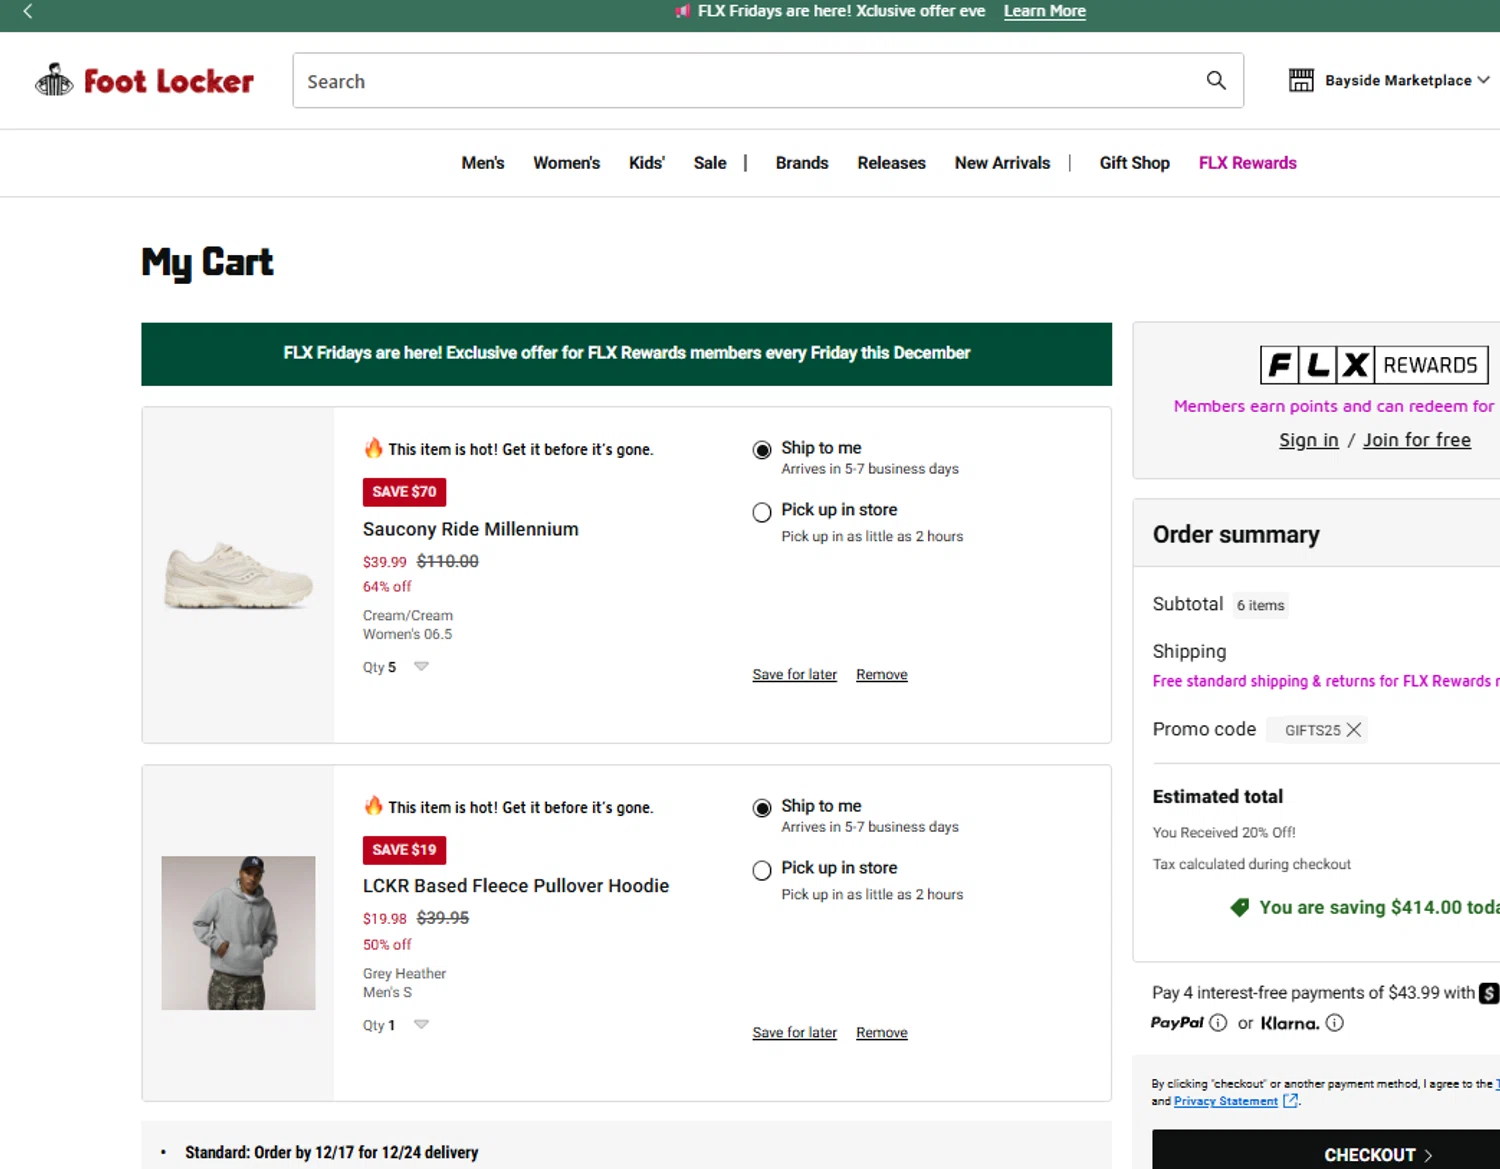The image size is (1500, 1169).
Task: Click the Foot Locker logo
Action: click(145, 80)
